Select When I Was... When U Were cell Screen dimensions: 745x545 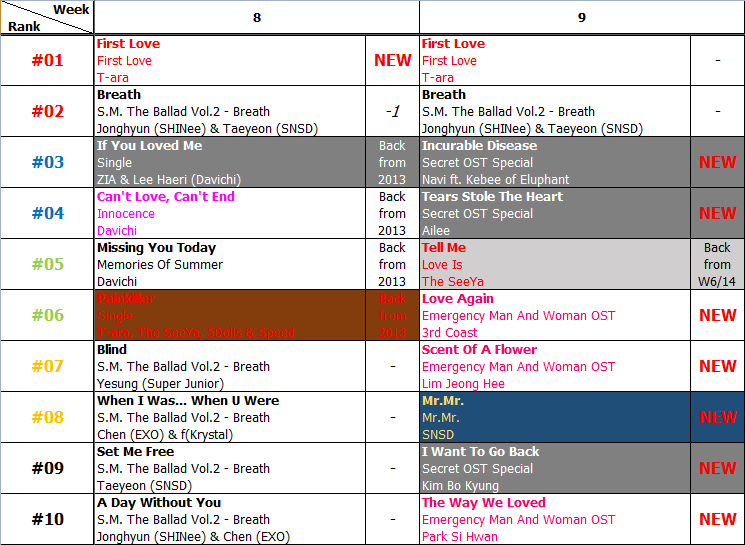tap(230, 417)
